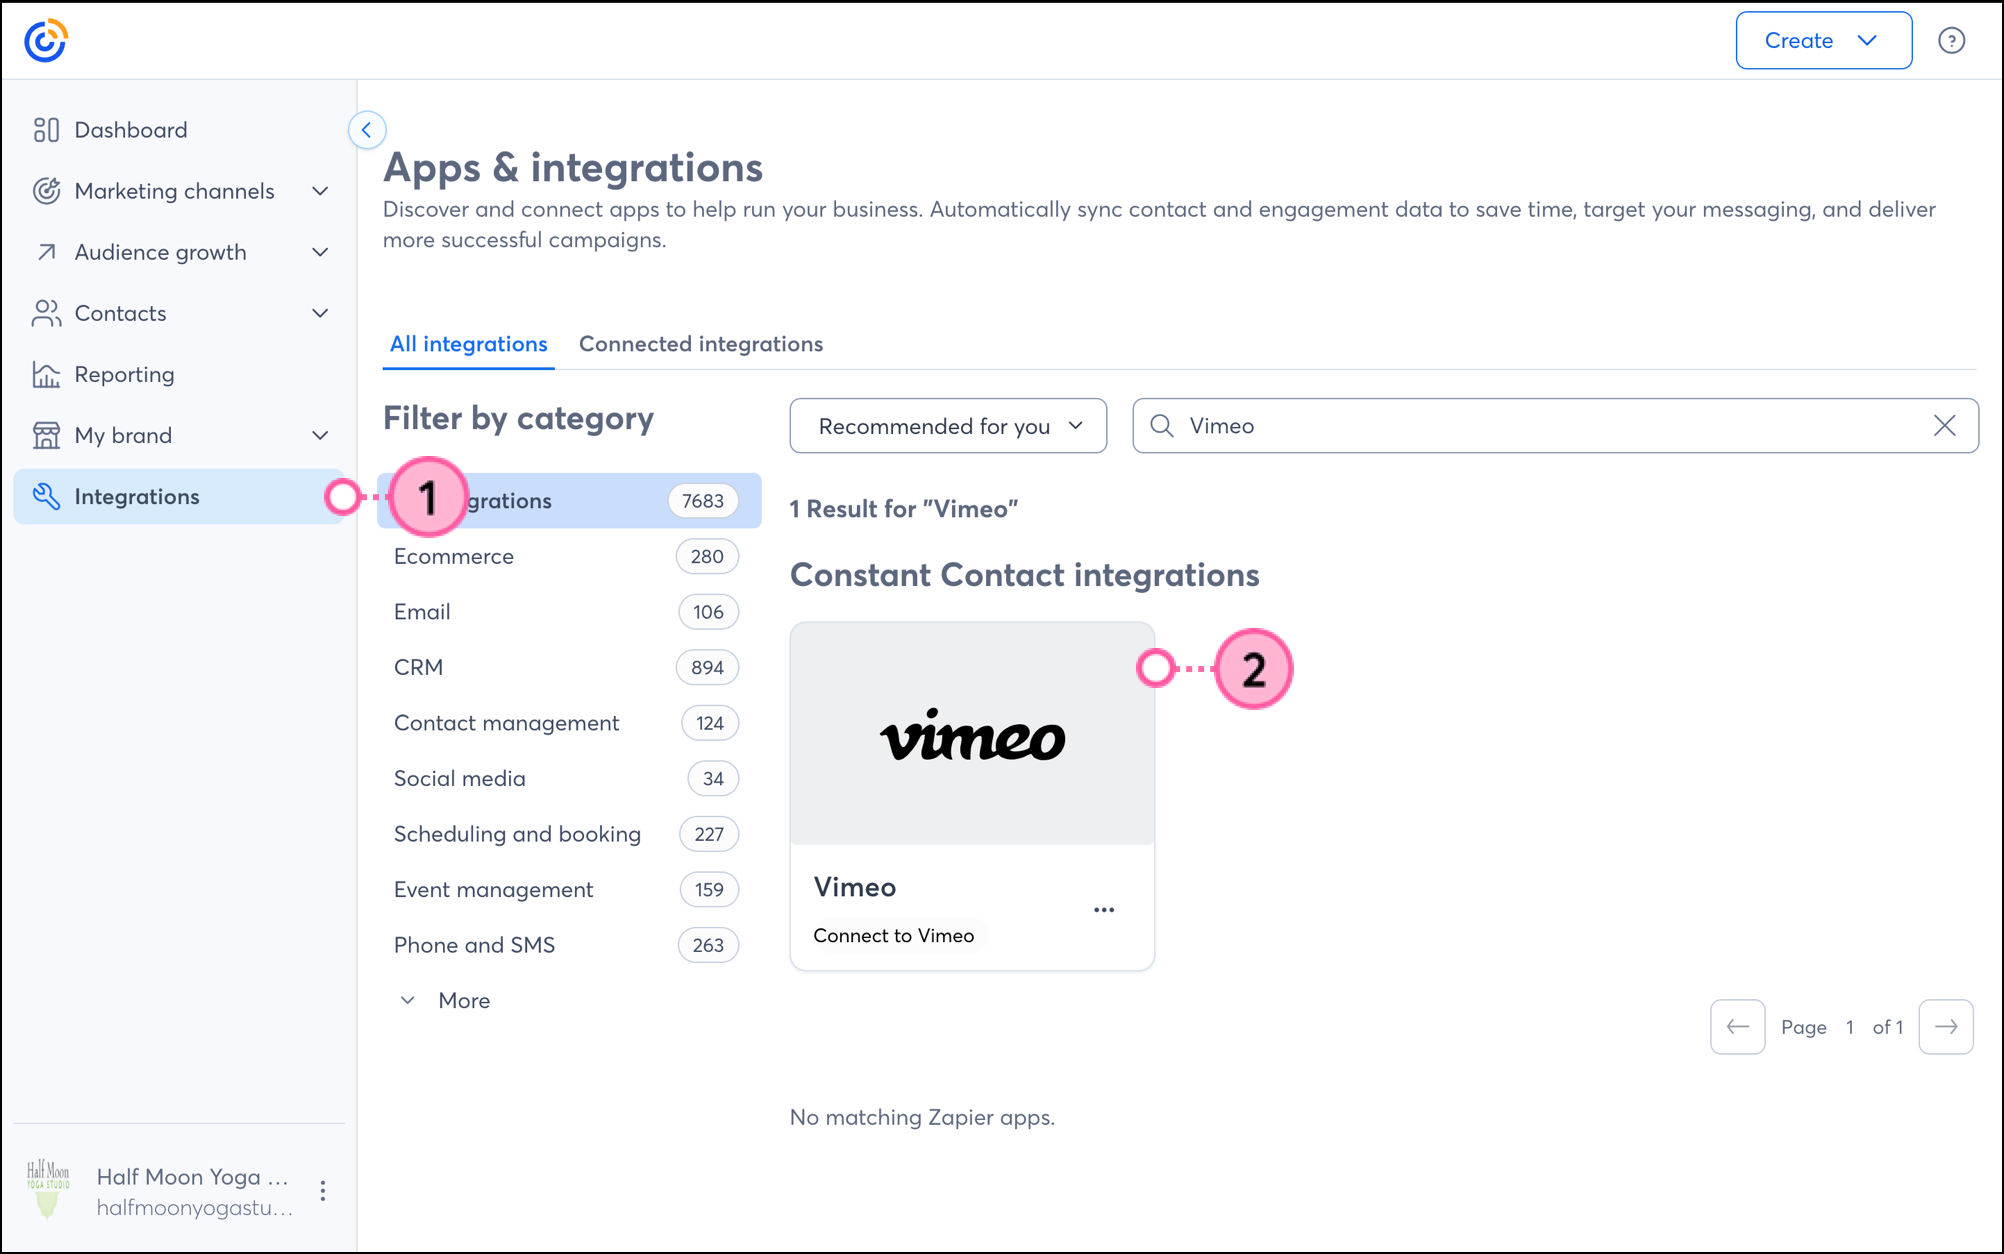Expand the Contacts chevron
Image resolution: width=2004 pixels, height=1254 pixels.
click(320, 313)
